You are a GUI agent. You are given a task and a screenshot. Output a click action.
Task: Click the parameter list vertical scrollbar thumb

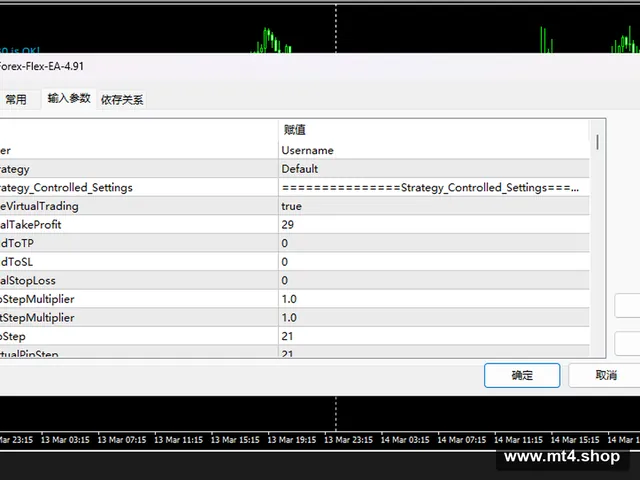[598, 142]
